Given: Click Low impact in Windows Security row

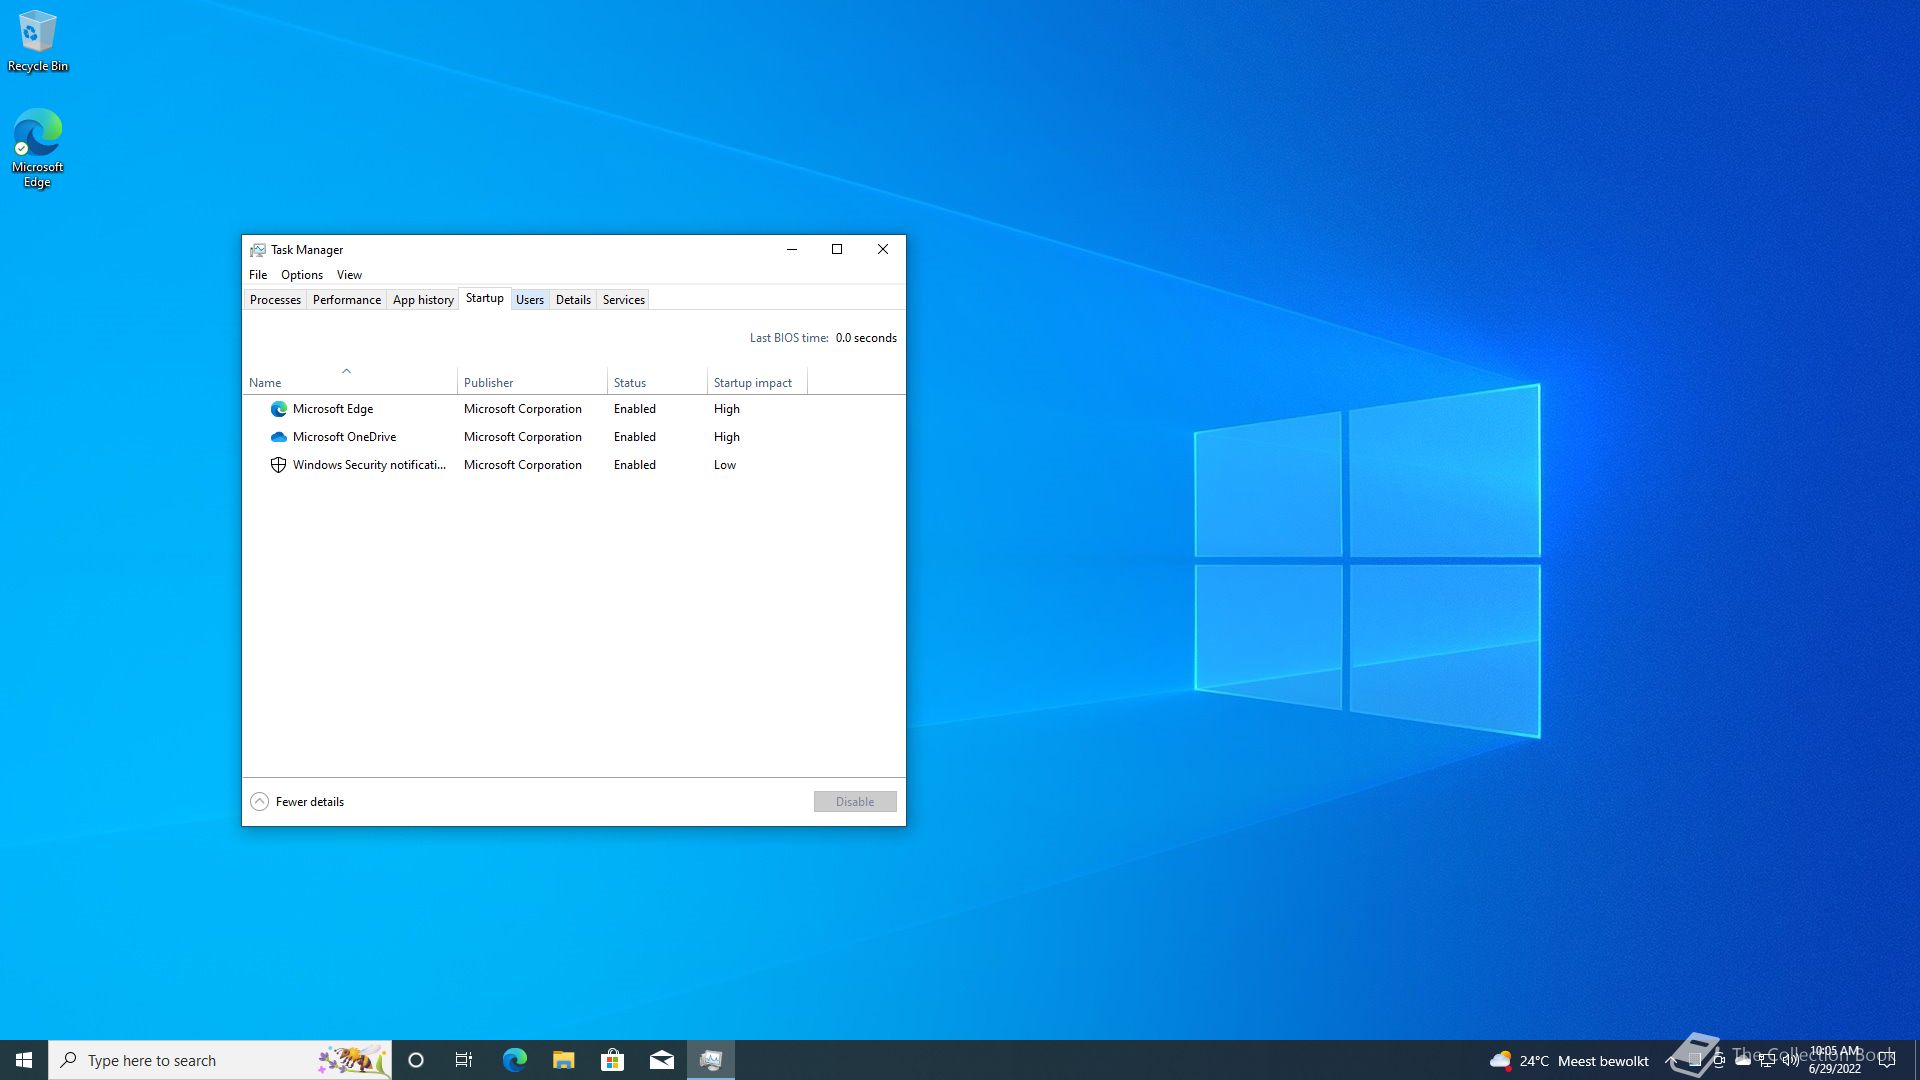Looking at the screenshot, I should [x=725, y=465].
